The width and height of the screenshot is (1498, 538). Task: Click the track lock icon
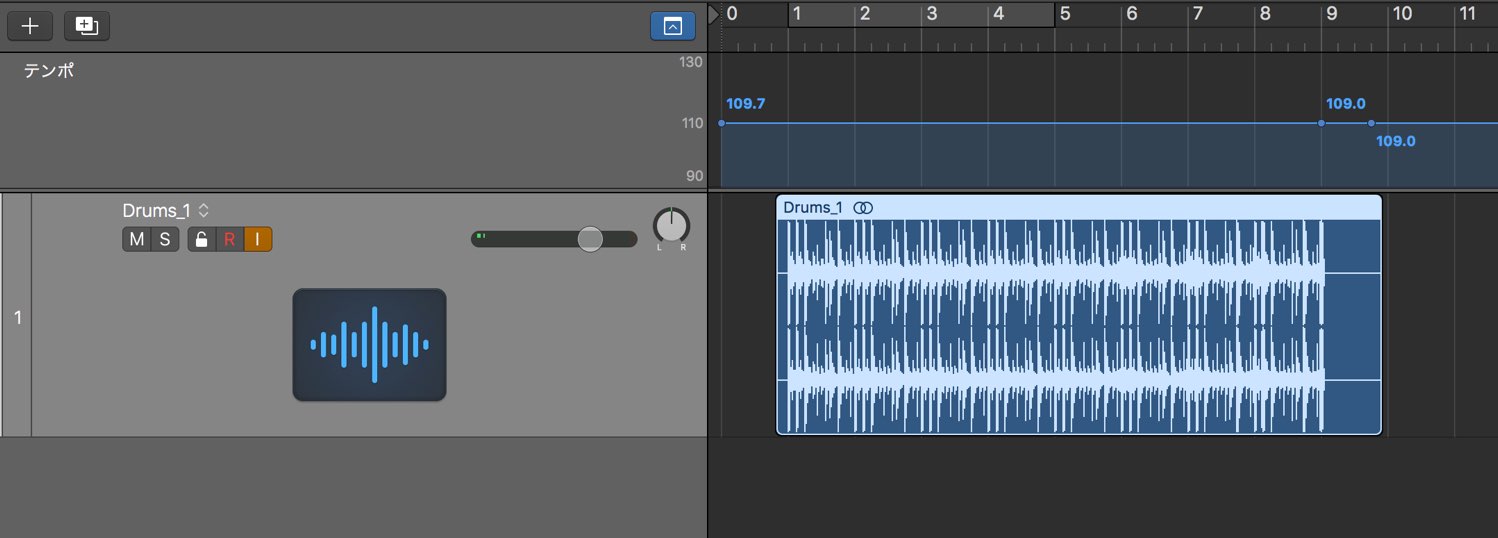[x=202, y=239]
